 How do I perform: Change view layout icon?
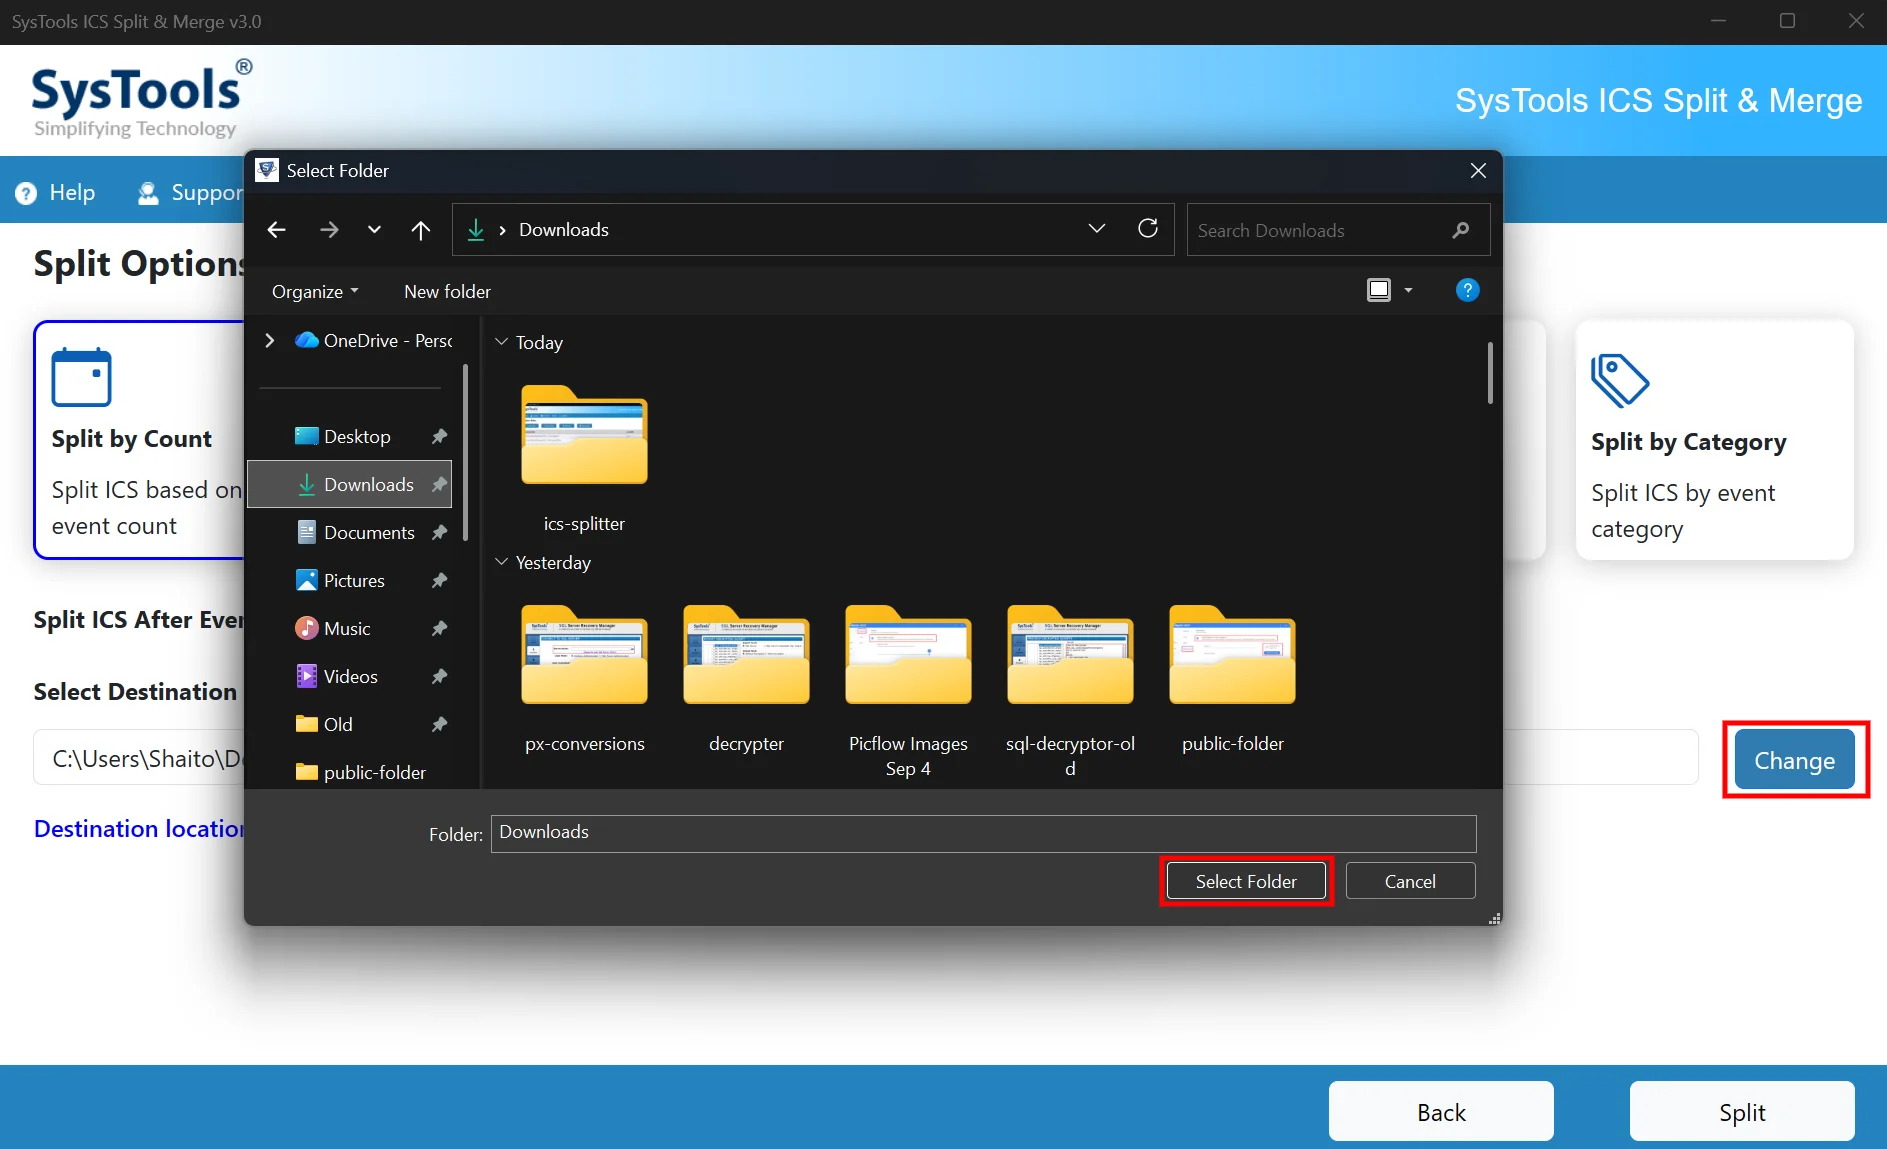pos(1379,290)
